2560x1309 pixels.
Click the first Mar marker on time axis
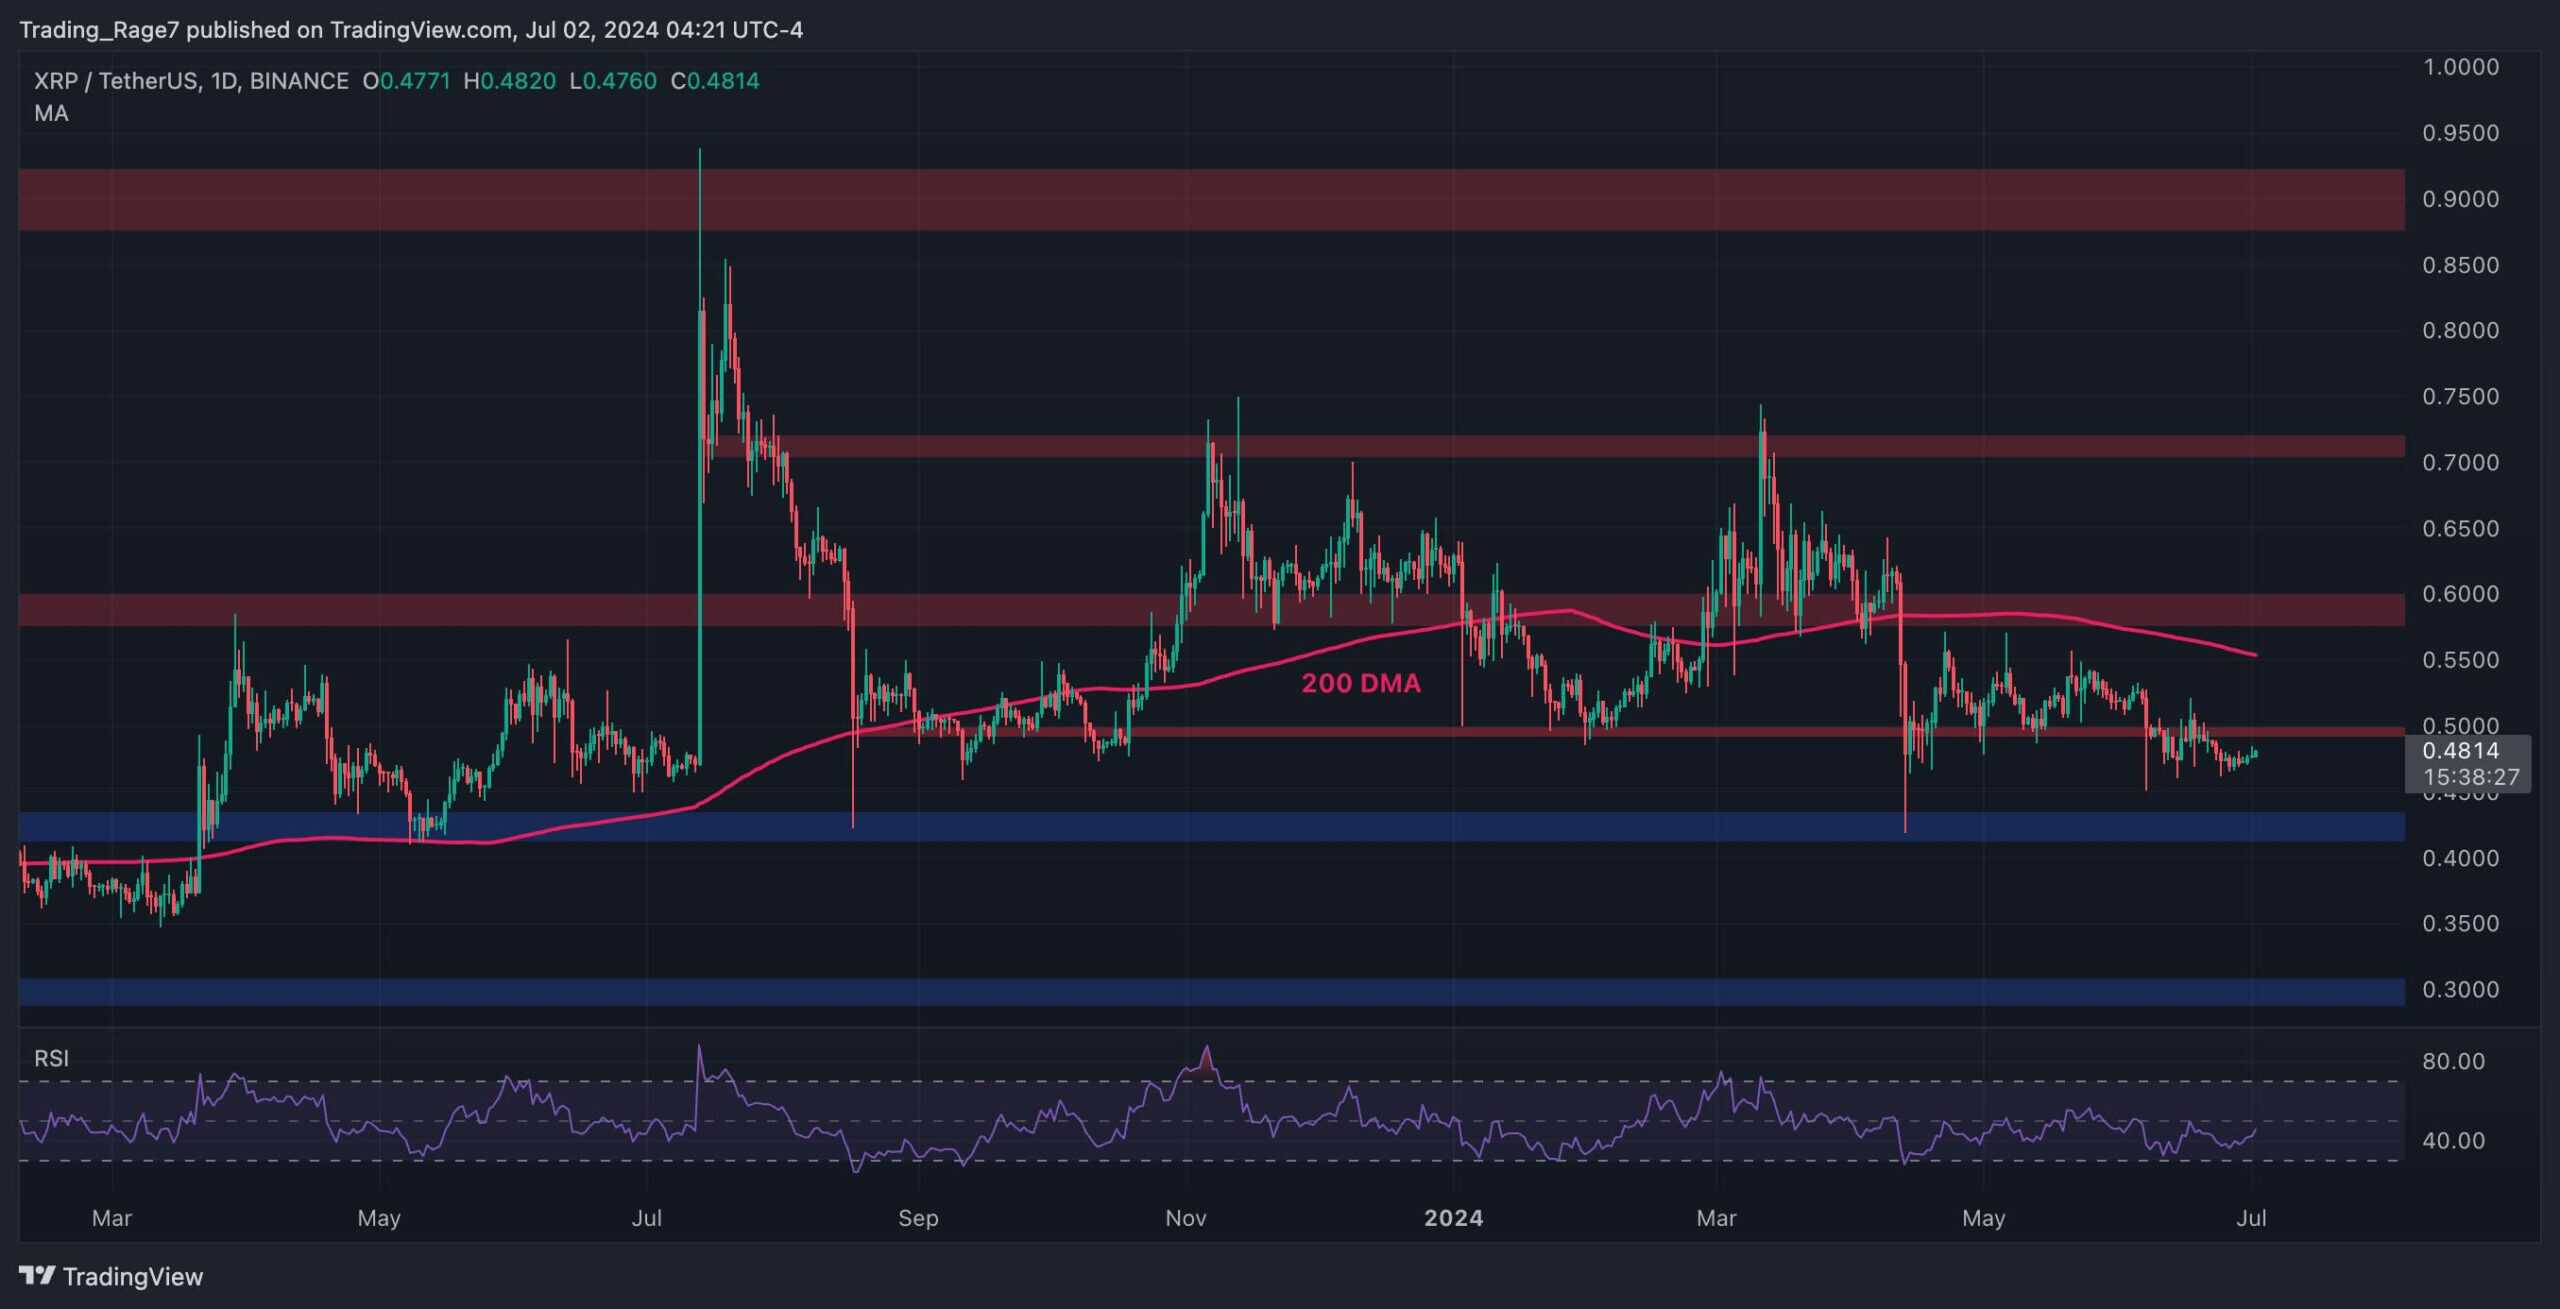click(x=111, y=1218)
